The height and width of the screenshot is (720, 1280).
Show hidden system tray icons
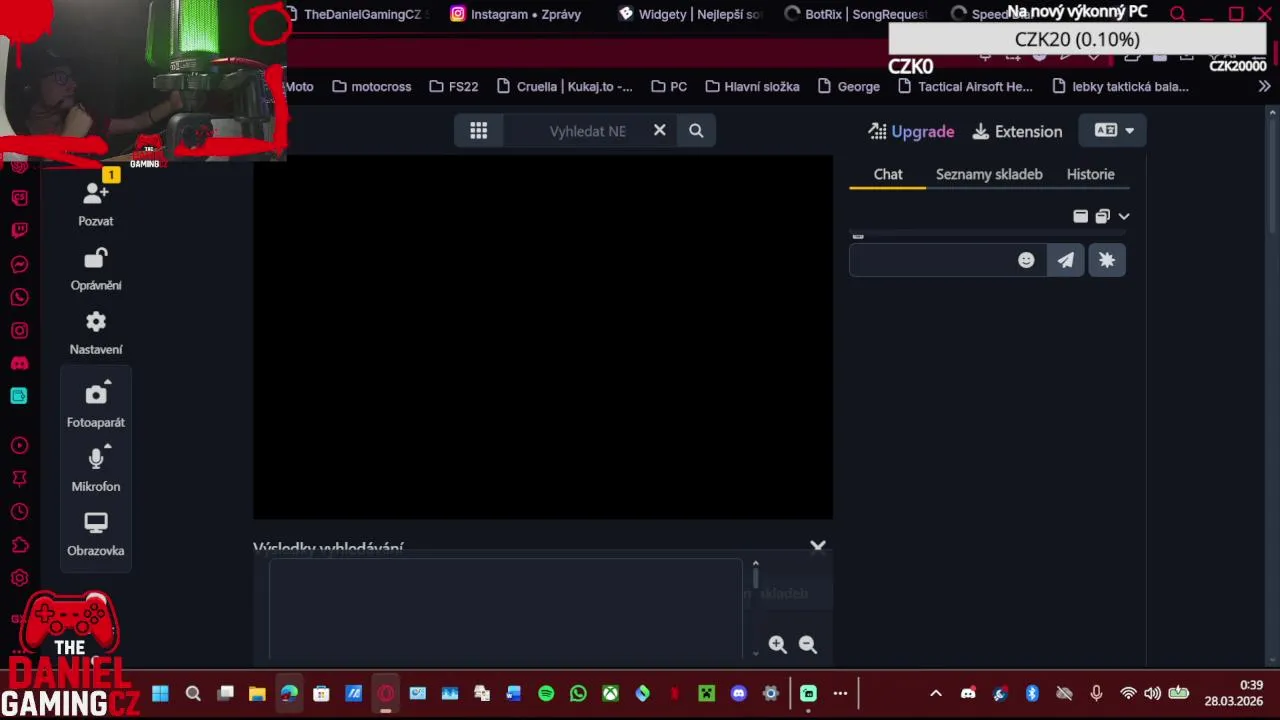pyautogui.click(x=936, y=693)
